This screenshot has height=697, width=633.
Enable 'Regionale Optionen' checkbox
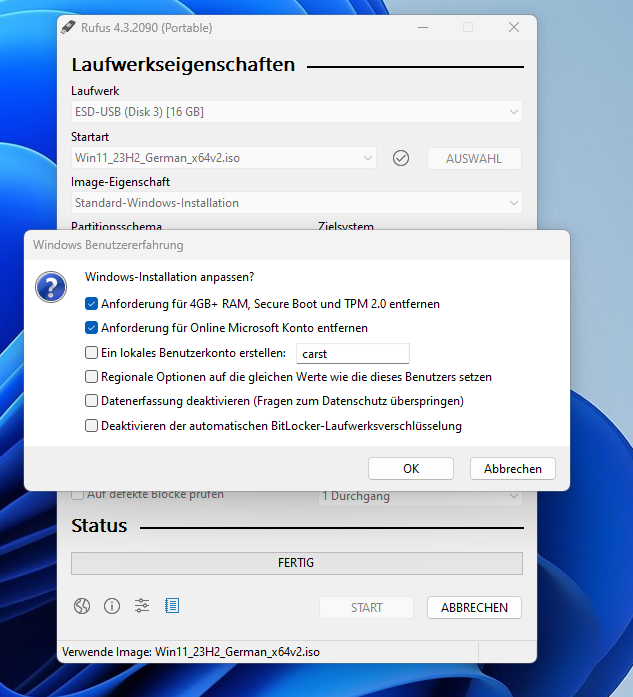(x=92, y=377)
